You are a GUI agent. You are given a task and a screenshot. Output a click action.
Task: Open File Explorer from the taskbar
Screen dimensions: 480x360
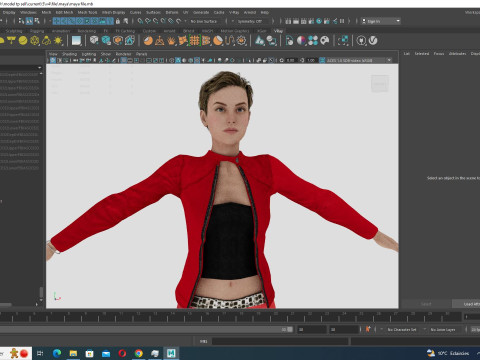73,353
